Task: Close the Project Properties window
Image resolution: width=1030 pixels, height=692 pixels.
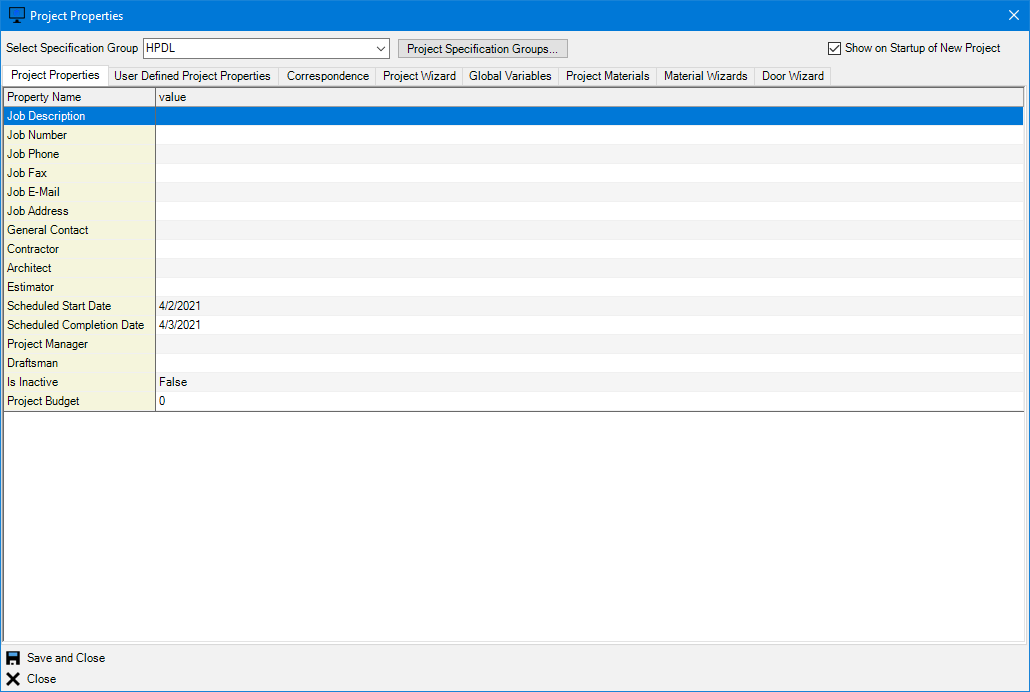Action: [x=1013, y=16]
